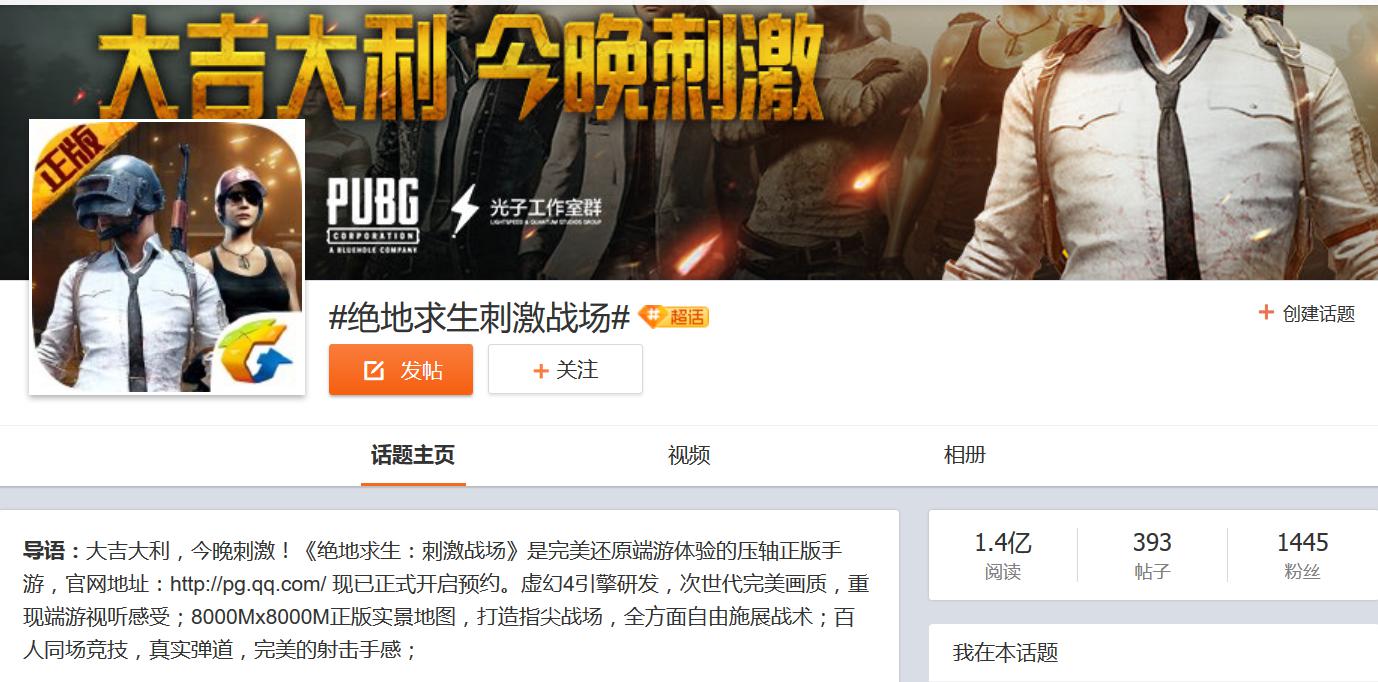Click the 创建话题 link
1378x682 pixels.
pyautogui.click(x=1306, y=313)
